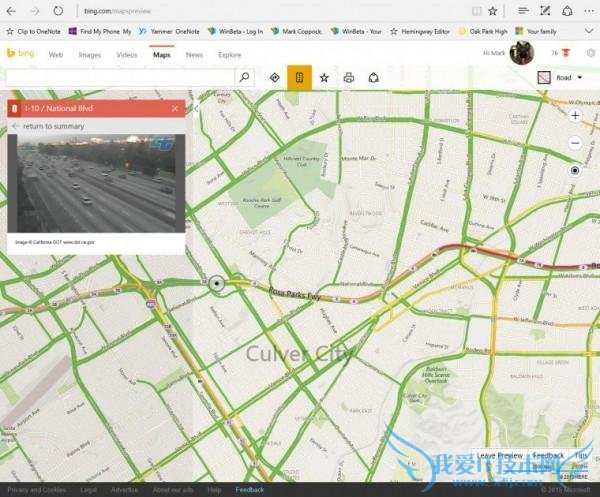Viewport: 600px width, 497px height.
Task: Print the map with printer icon
Action: coord(349,78)
